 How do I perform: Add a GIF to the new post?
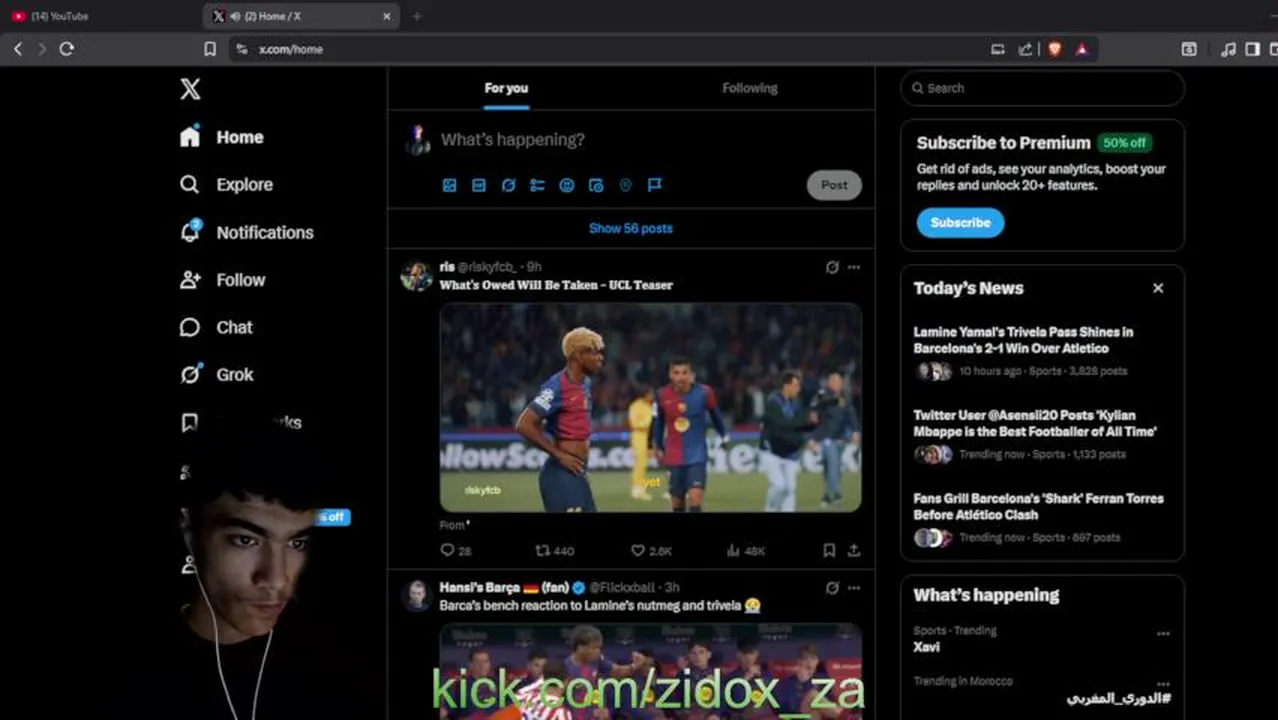click(x=479, y=185)
